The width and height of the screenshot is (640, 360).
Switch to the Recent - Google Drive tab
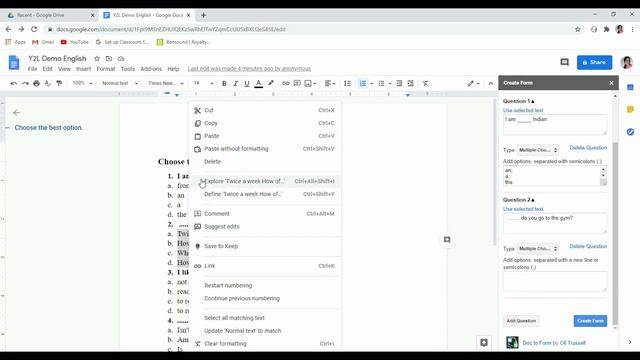tap(51, 15)
